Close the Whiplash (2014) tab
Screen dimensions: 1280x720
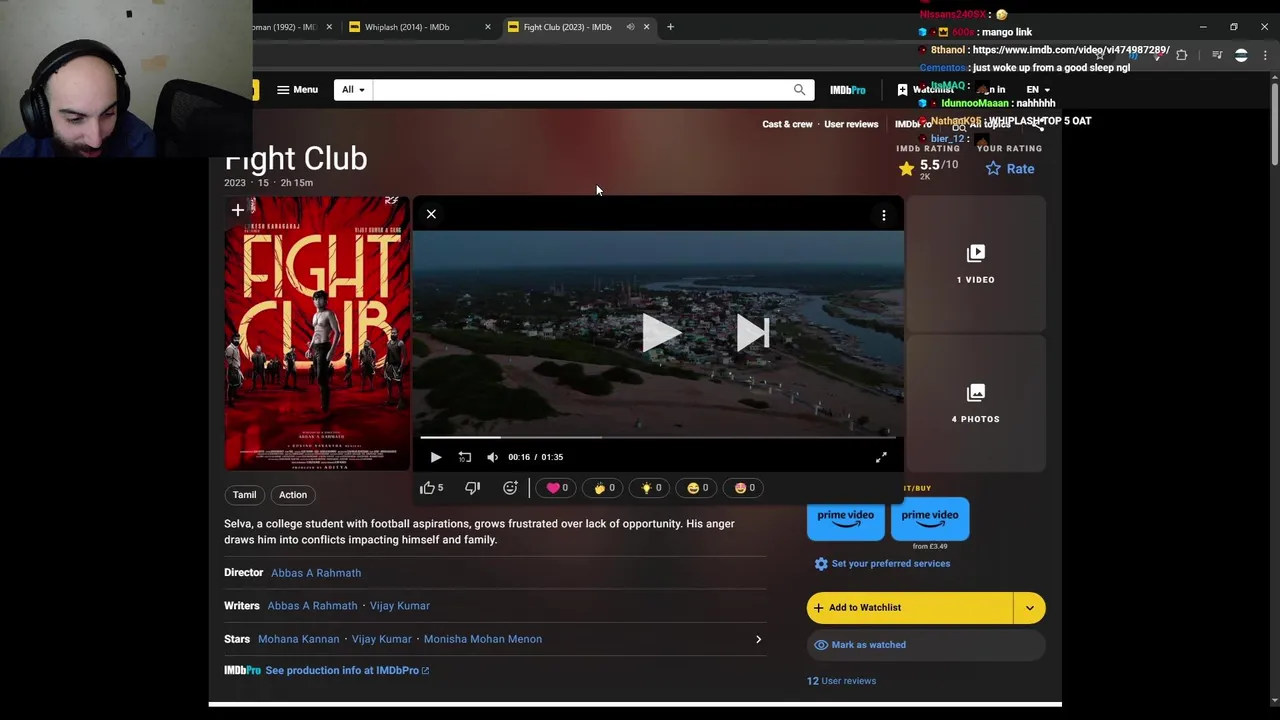pos(487,27)
